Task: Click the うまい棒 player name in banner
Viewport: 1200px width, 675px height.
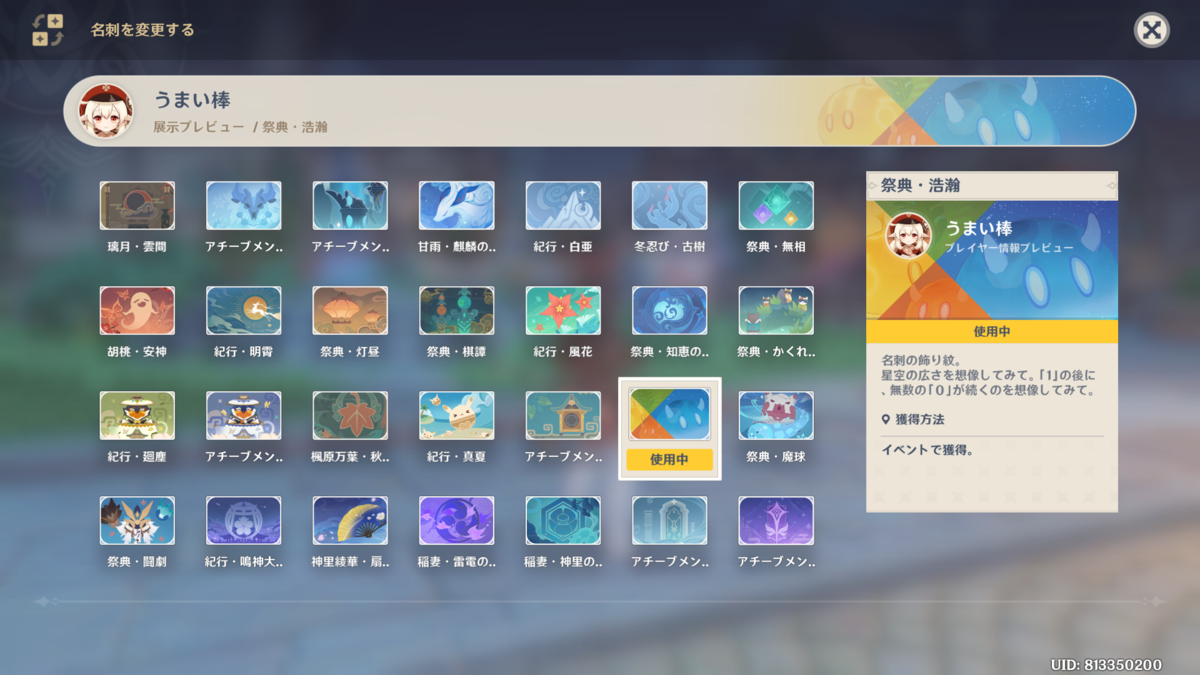Action: click(x=192, y=100)
